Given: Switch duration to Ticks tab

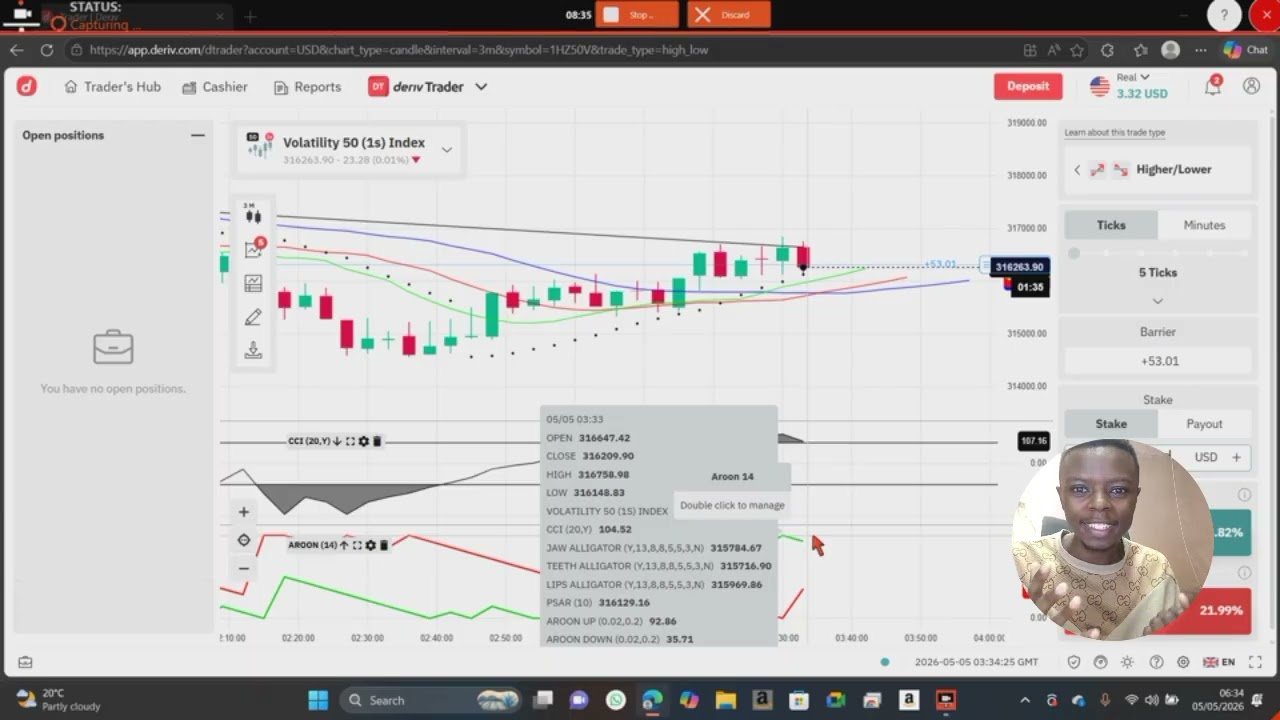Looking at the screenshot, I should [1111, 225].
